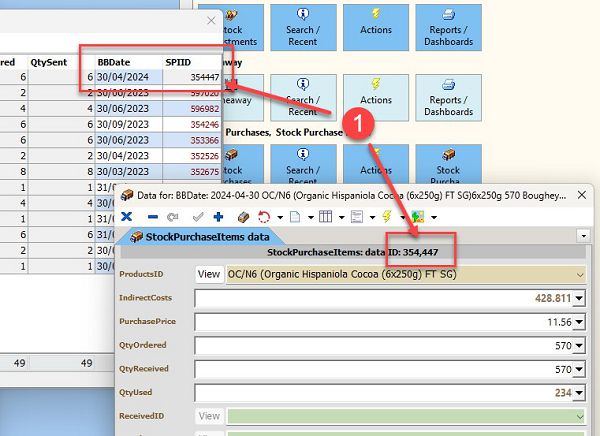
Task: Select the StockPurchaseItems data tab
Action: coord(208,237)
